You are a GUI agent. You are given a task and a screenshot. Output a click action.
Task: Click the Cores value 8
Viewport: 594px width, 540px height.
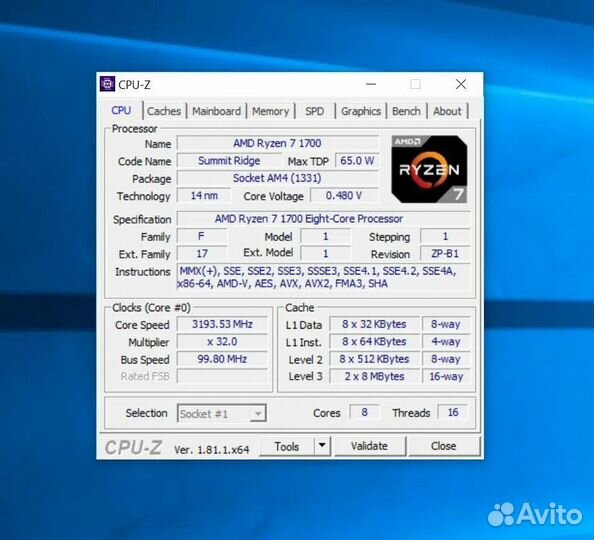[x=364, y=412]
